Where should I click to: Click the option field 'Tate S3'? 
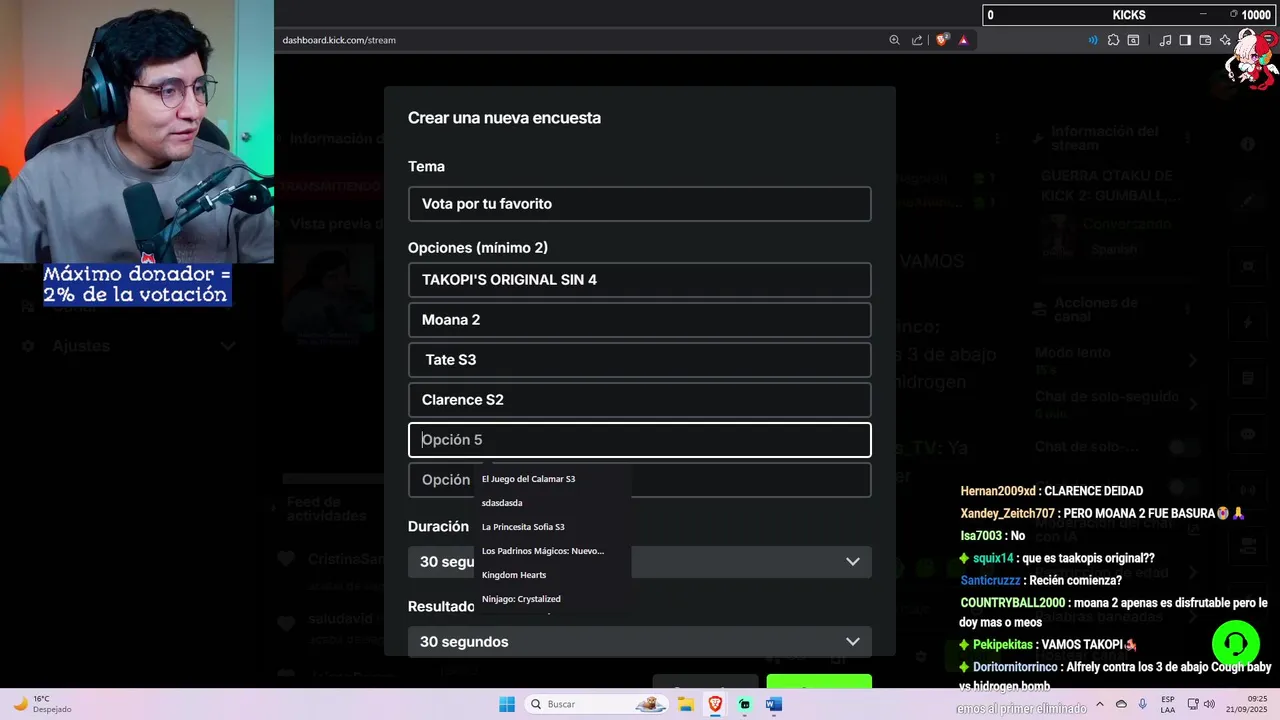639,360
